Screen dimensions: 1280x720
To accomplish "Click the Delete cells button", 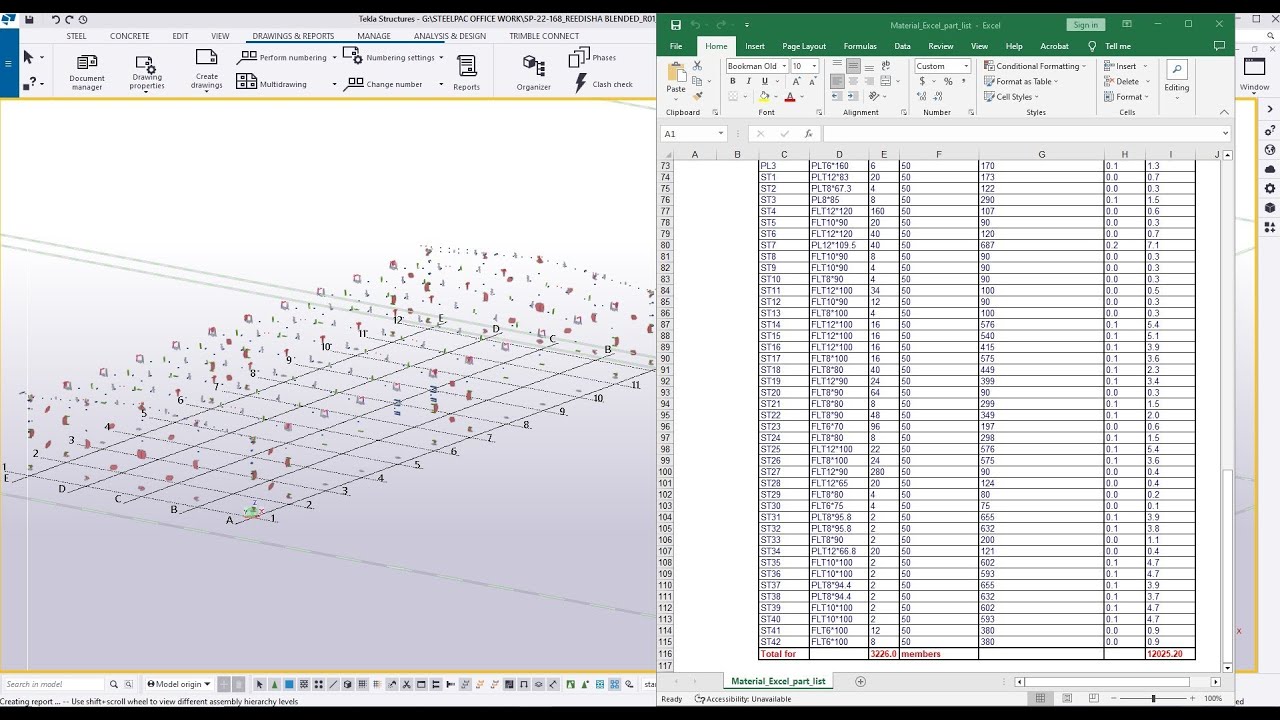I will (x=1127, y=81).
